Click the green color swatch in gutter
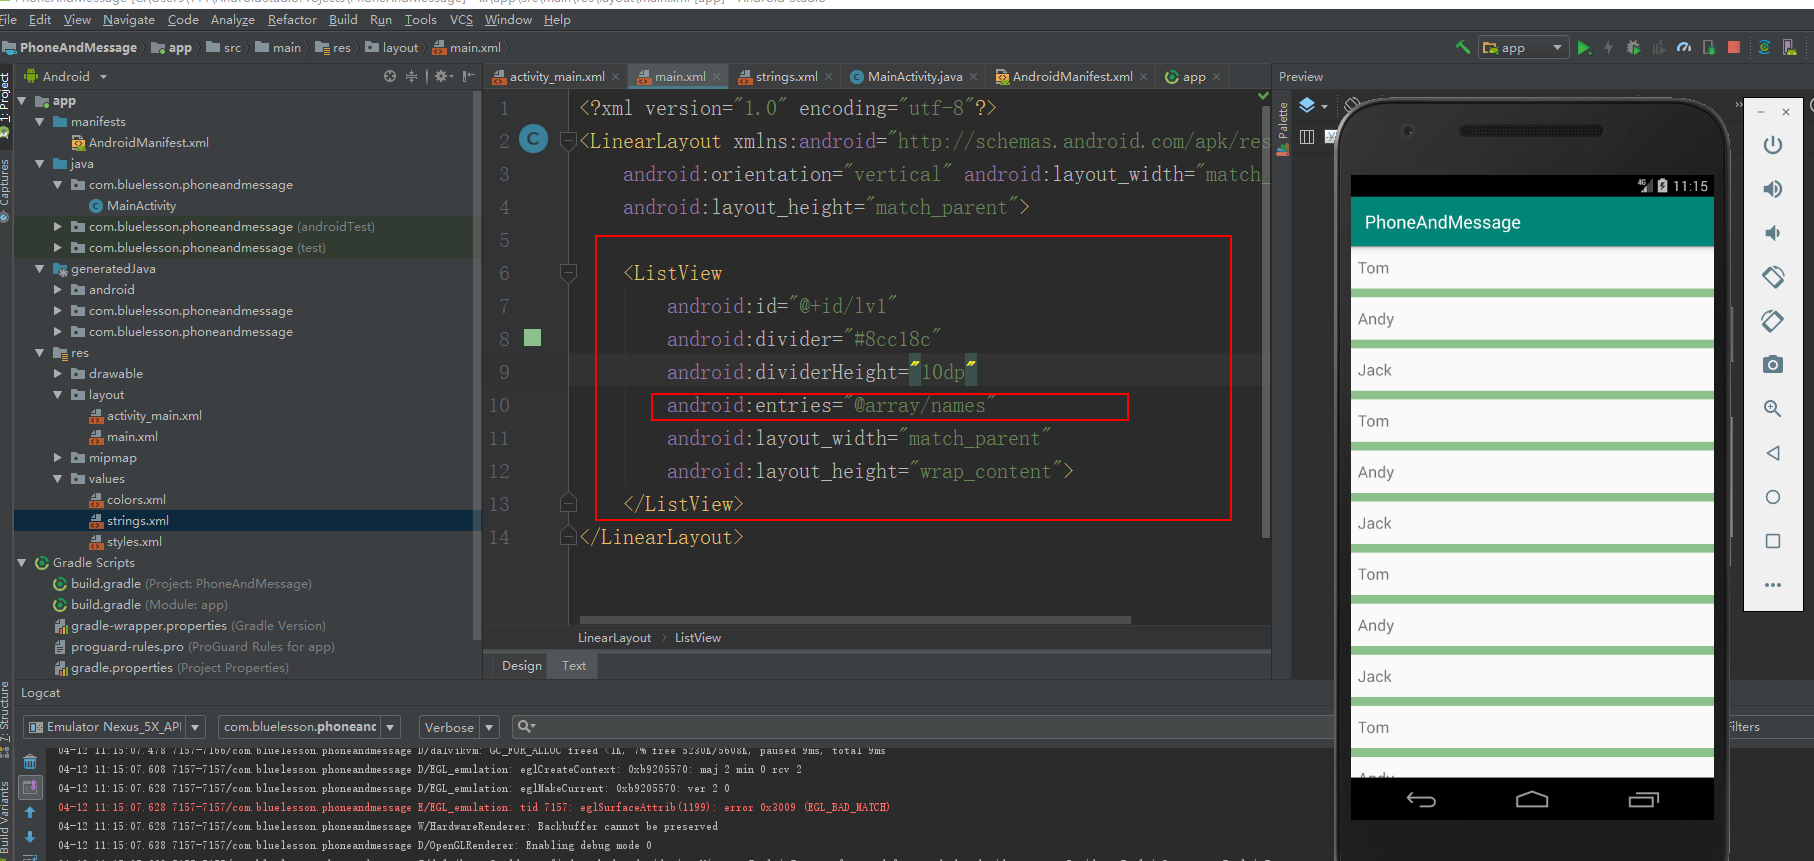This screenshot has height=861, width=1814. (533, 338)
